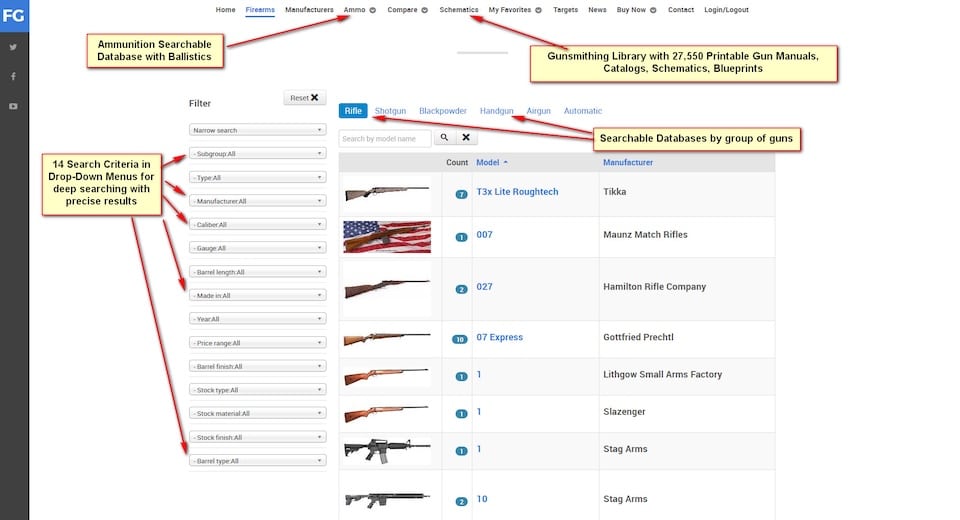Switch to the Shotgun tab

tap(390, 111)
